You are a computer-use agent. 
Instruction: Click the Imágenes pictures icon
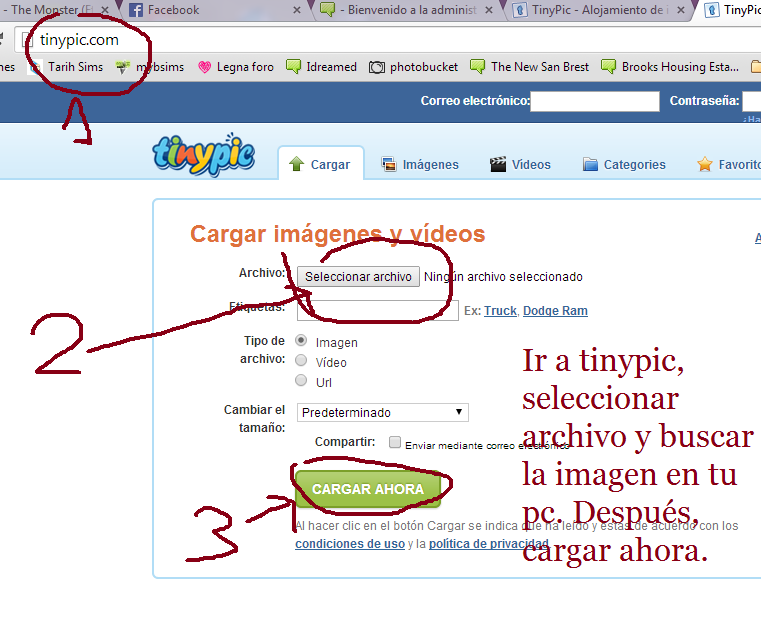coord(389,165)
